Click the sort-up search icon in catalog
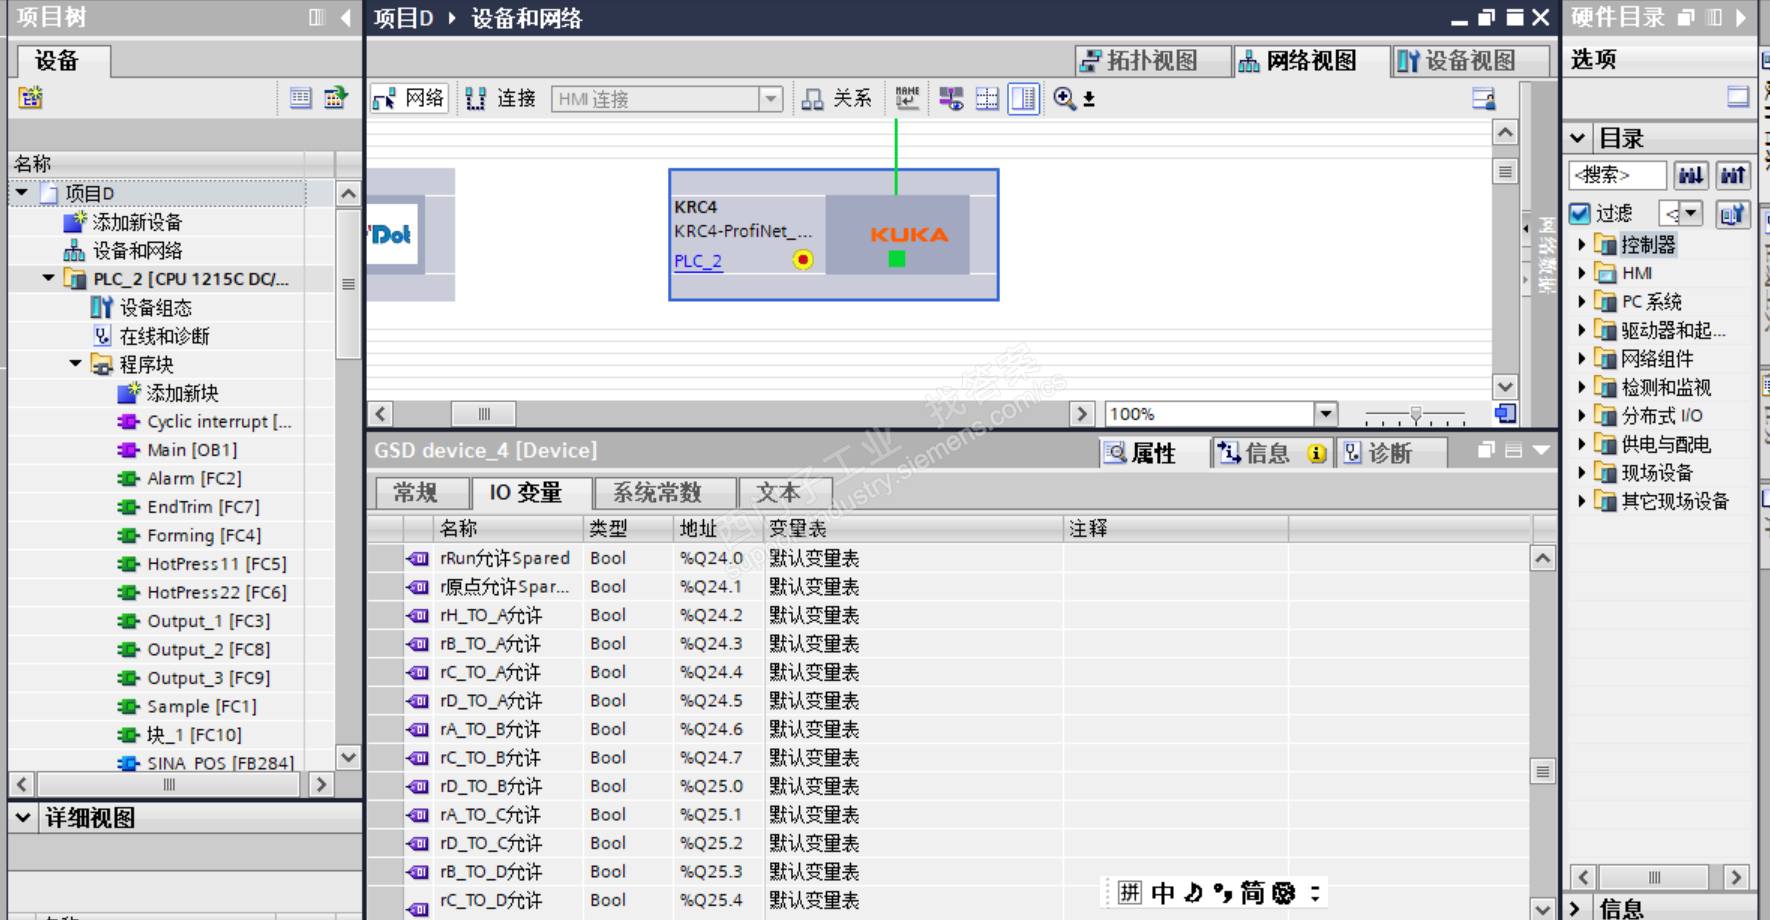 [1733, 175]
